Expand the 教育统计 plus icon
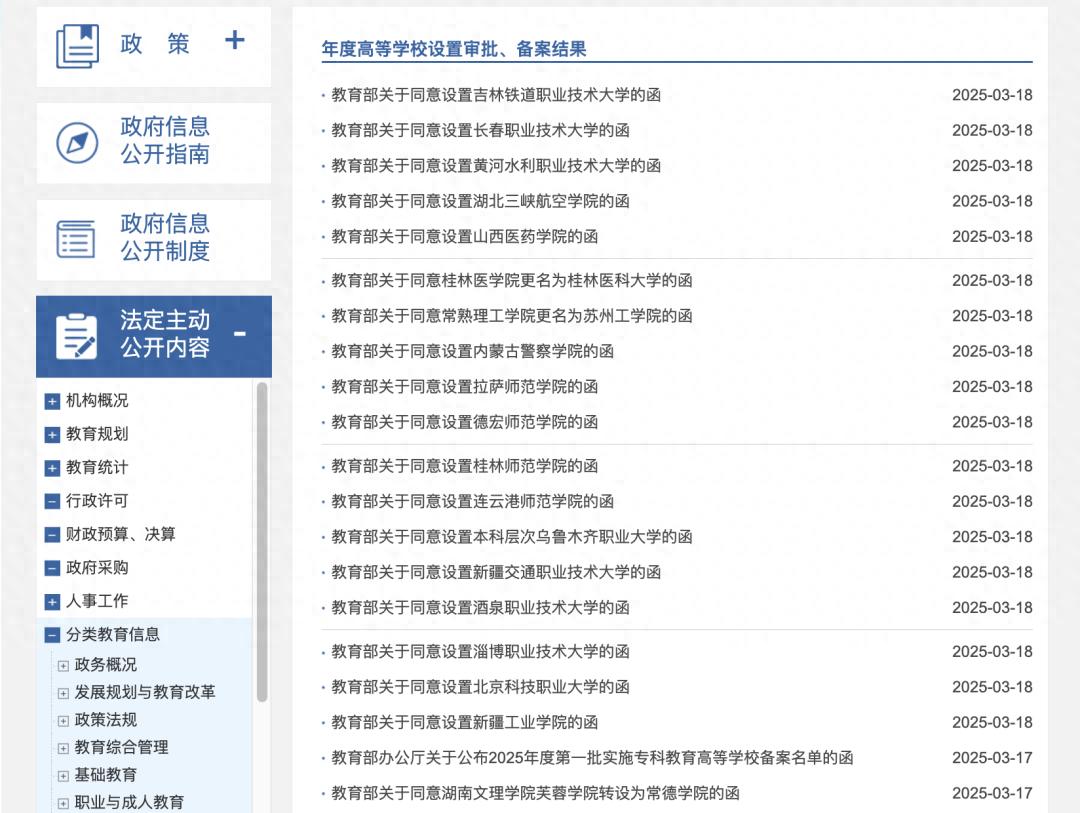The width and height of the screenshot is (1080, 813). [x=53, y=468]
